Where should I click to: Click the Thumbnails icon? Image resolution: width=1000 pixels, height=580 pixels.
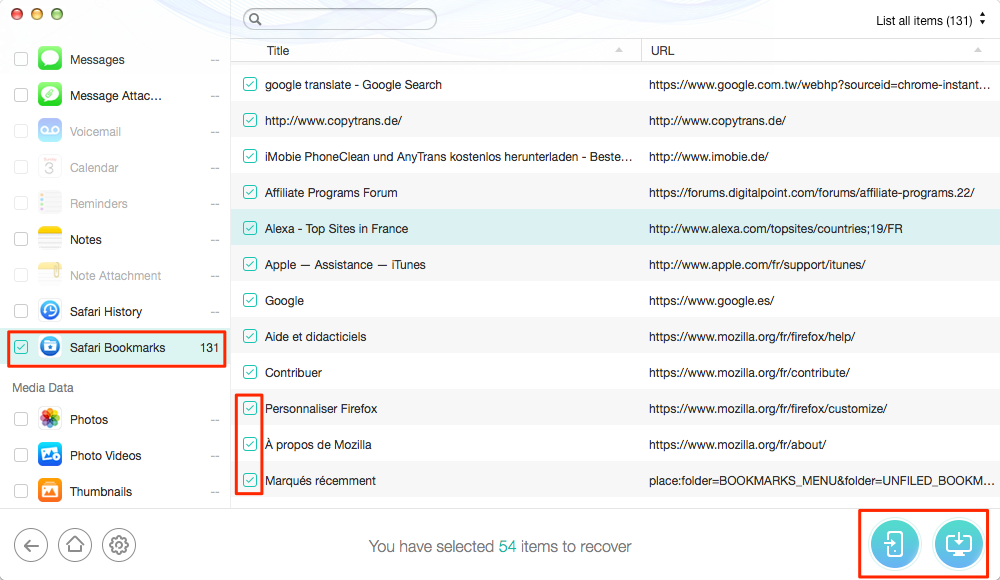click(x=50, y=491)
